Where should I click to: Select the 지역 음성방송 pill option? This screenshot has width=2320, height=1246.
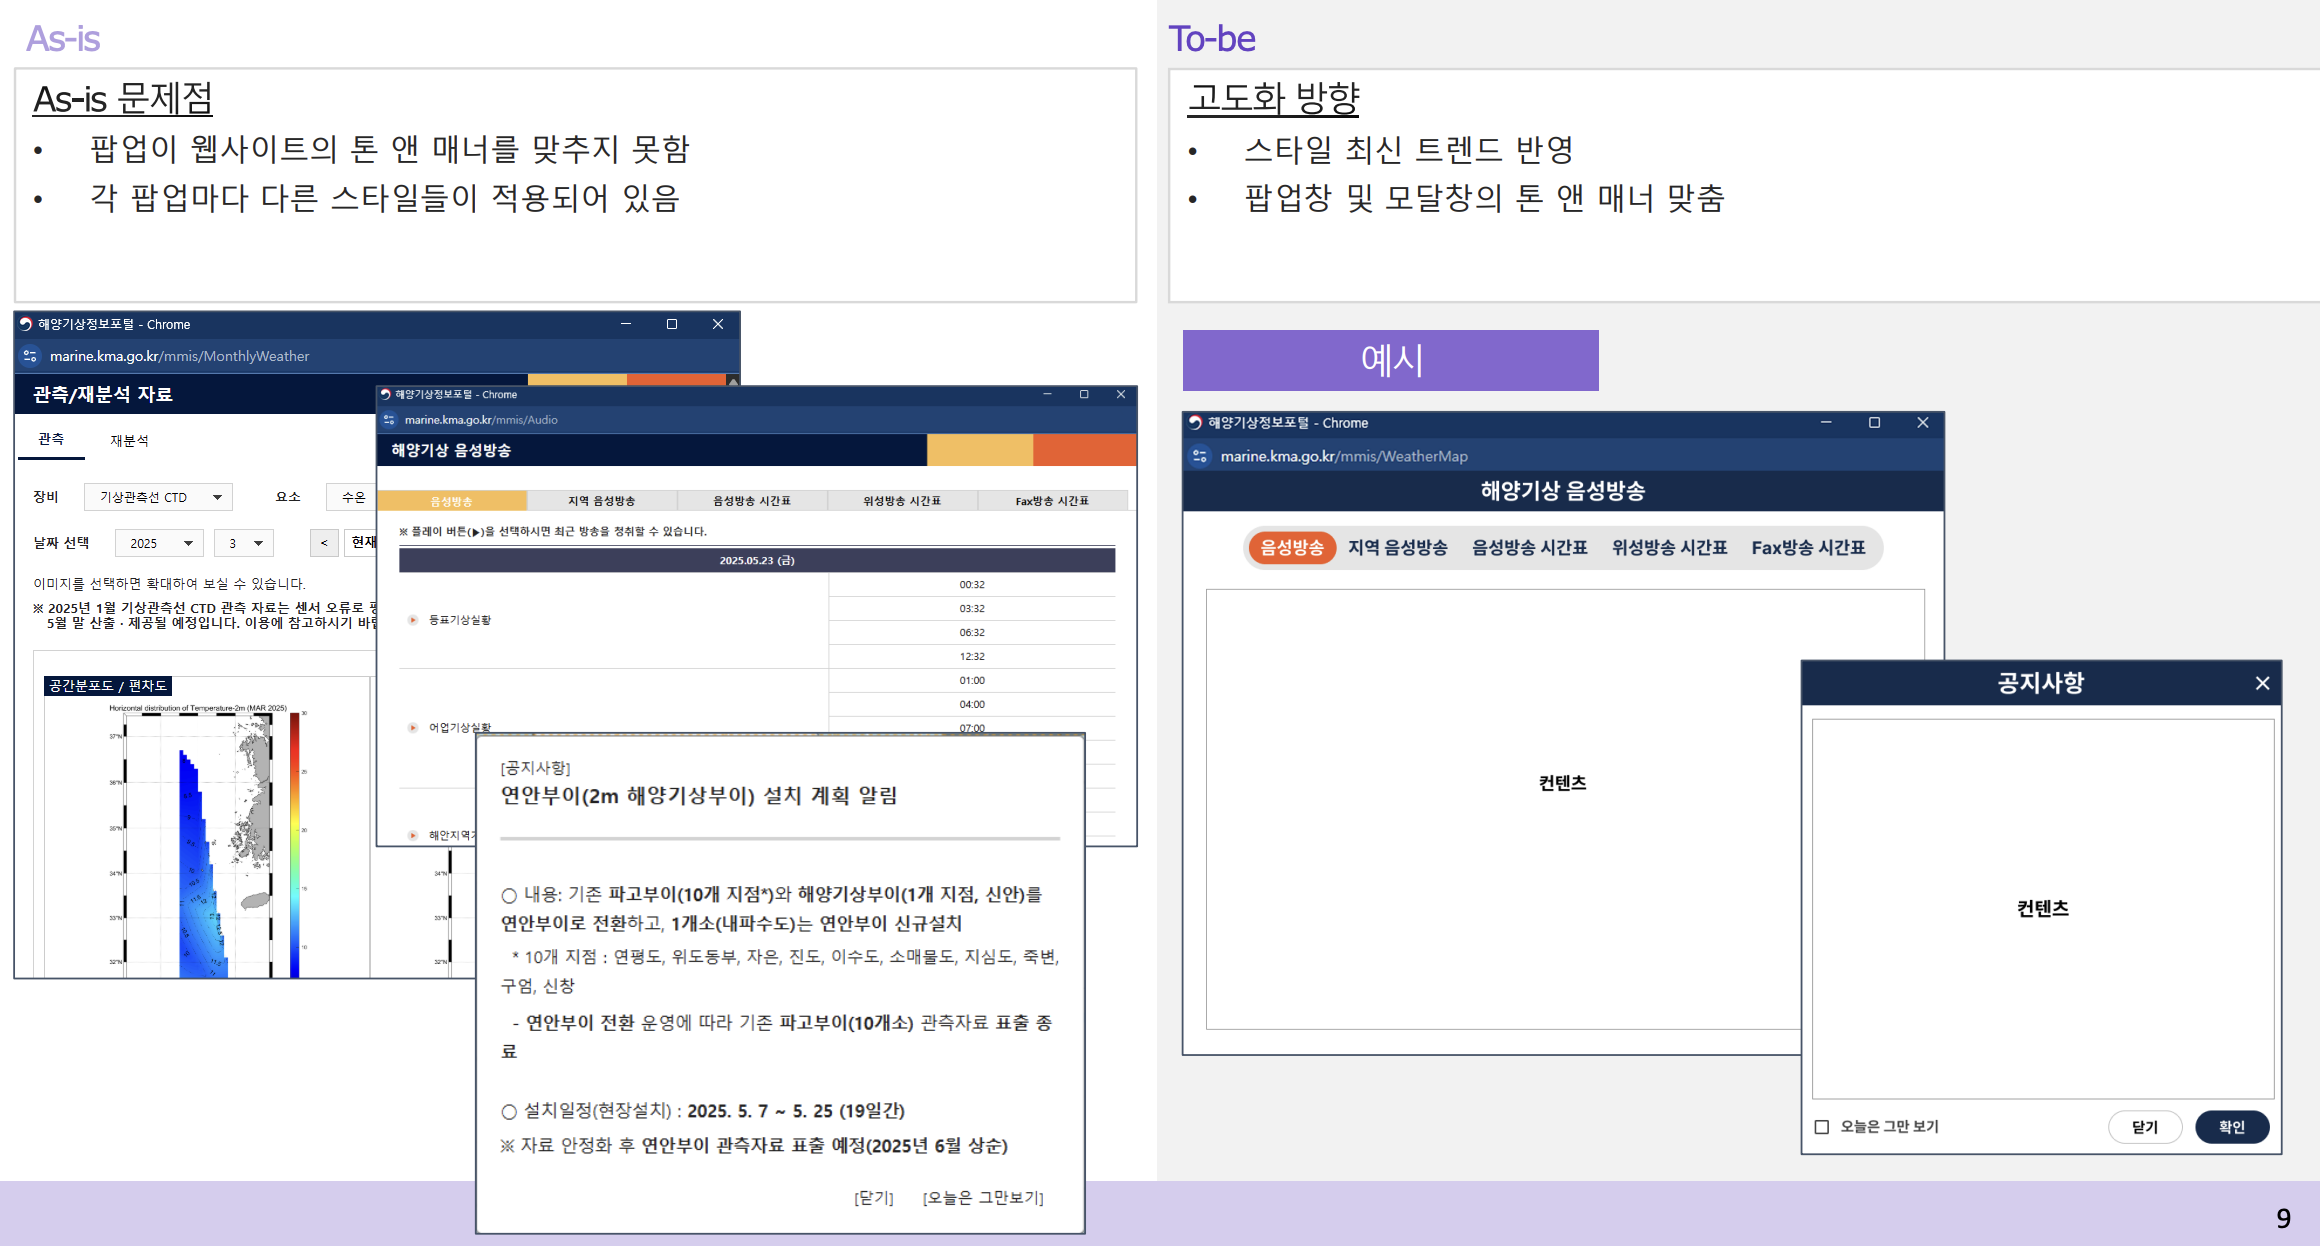[x=1397, y=548]
